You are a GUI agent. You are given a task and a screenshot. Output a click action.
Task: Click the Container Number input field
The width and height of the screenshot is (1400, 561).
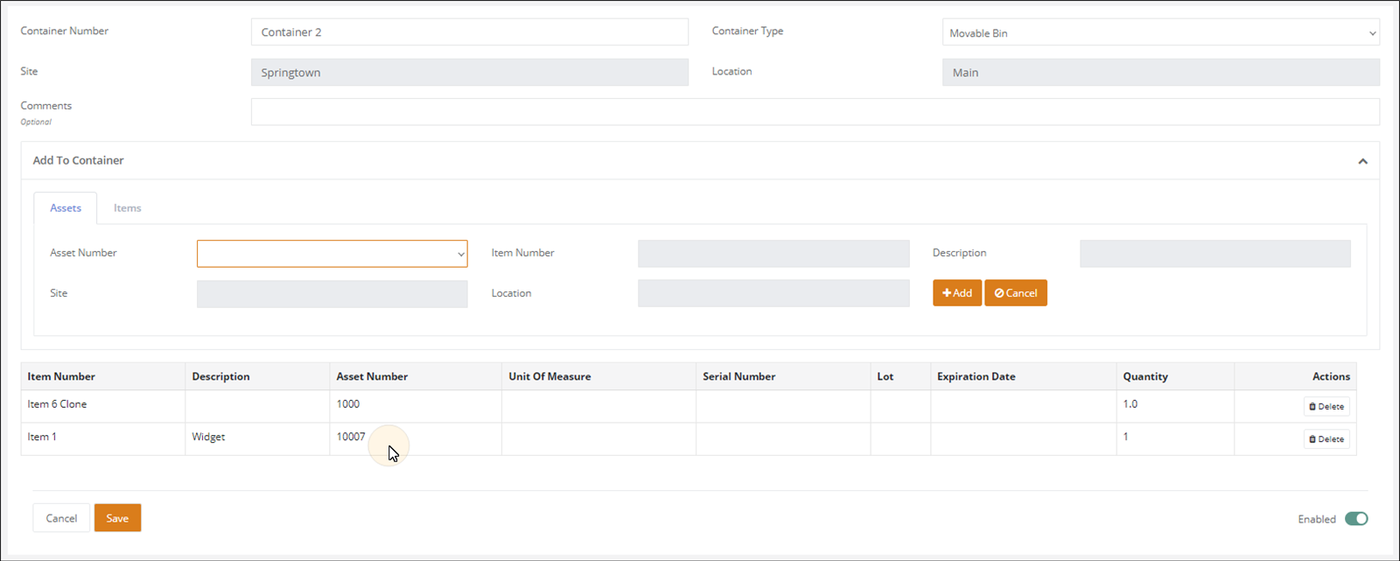[469, 32]
